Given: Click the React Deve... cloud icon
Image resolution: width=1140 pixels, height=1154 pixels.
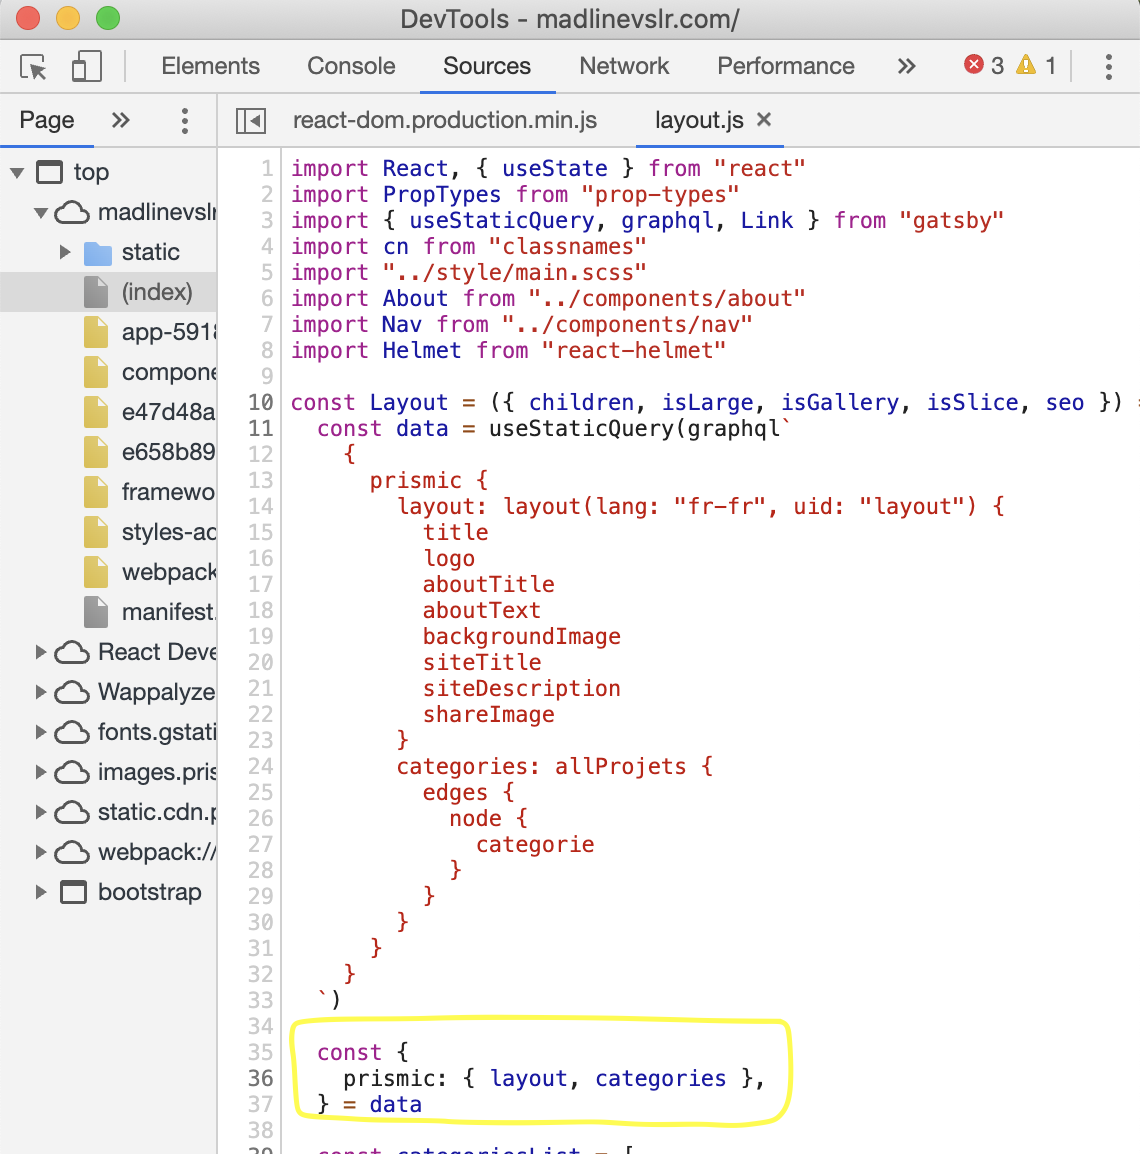Looking at the screenshot, I should point(72,653).
